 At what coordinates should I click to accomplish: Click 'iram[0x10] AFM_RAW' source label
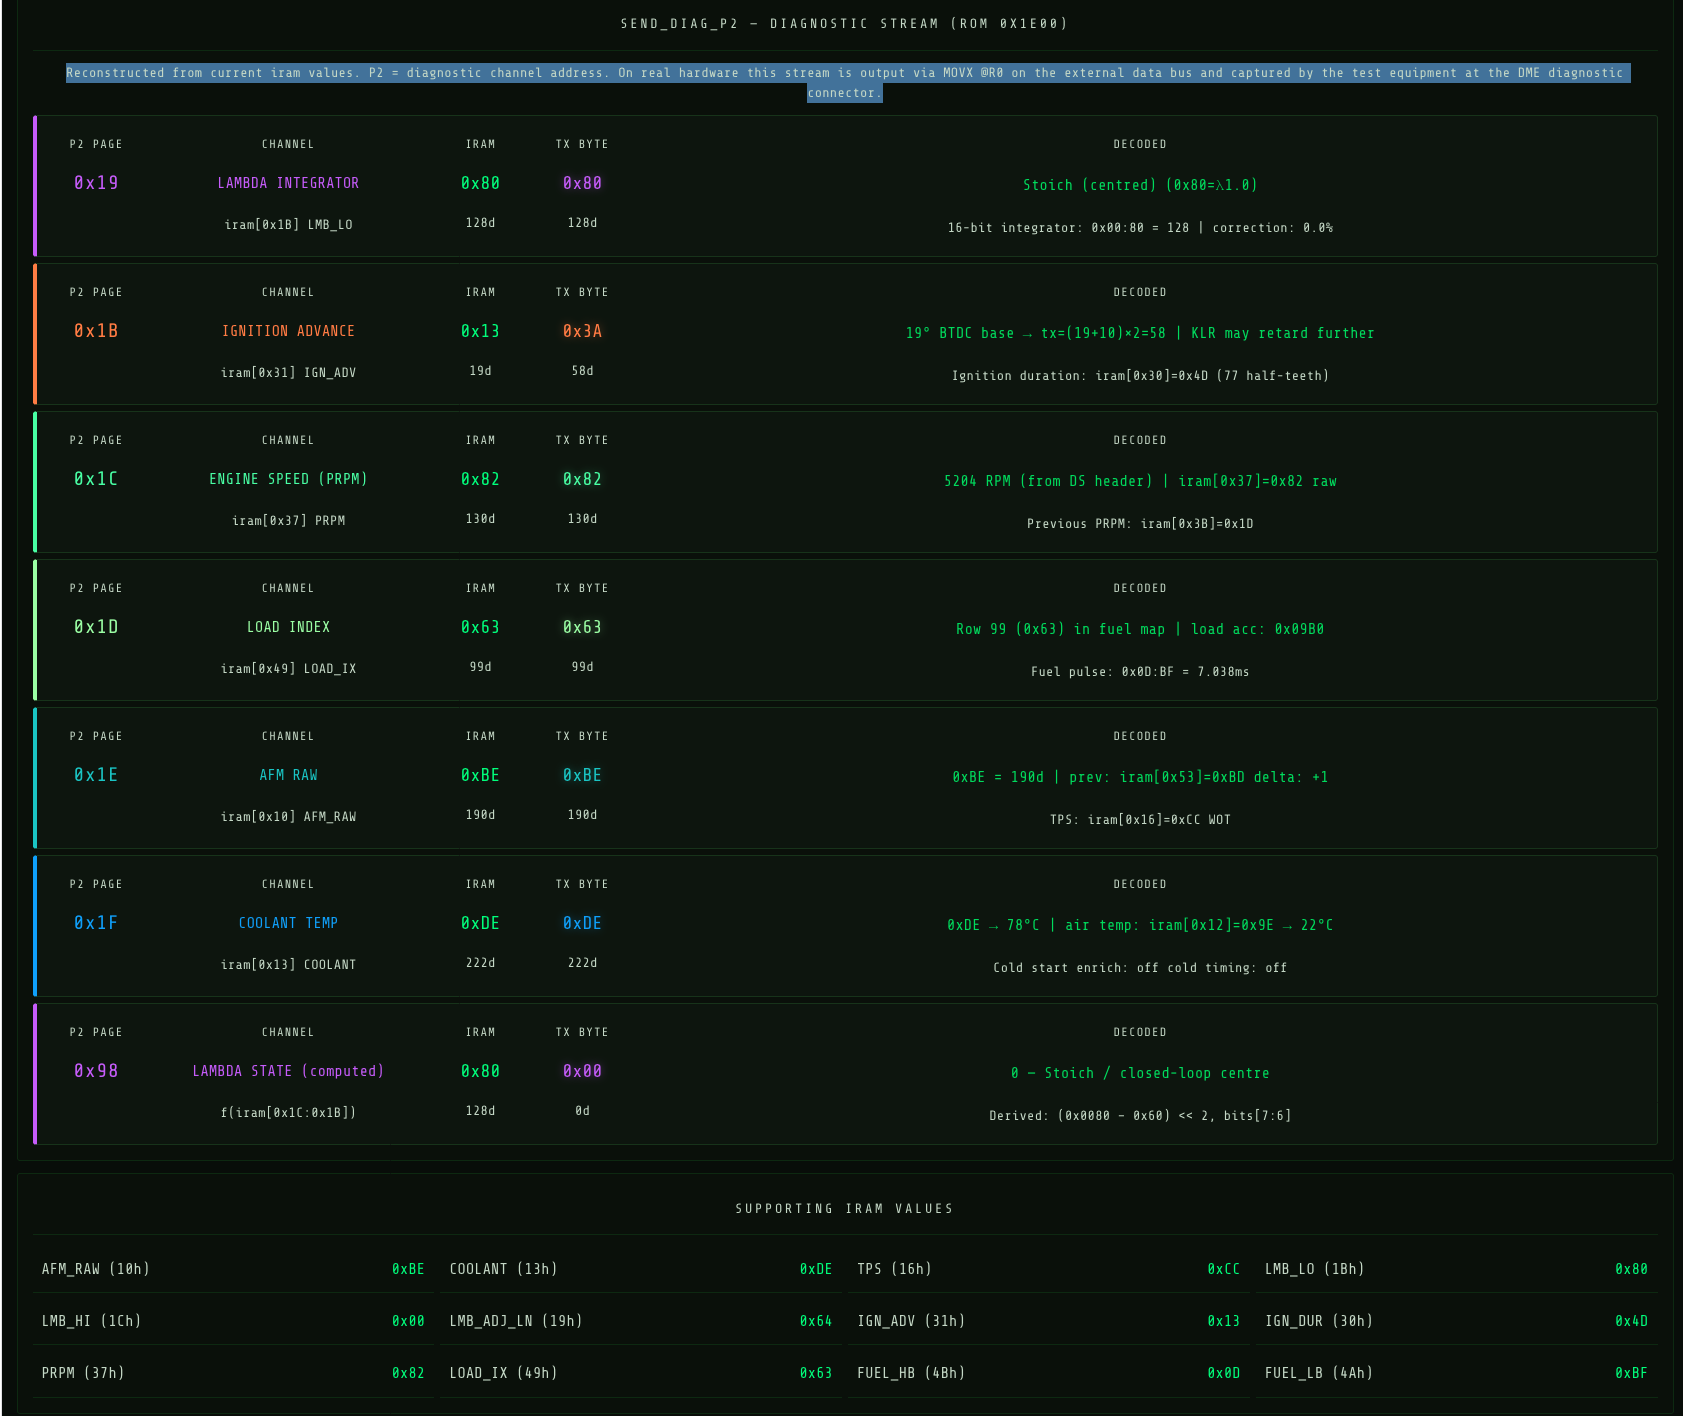288,817
